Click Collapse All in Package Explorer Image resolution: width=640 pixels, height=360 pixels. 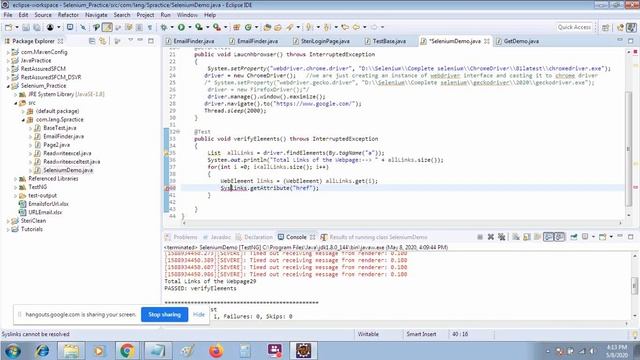[92, 41]
